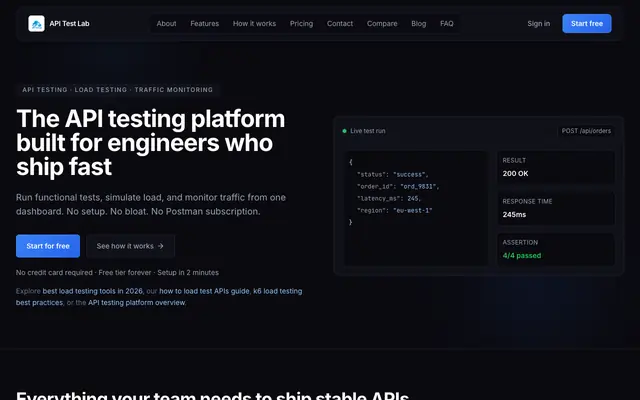Screen dimensions: 640x400
Task: Click the "status": "success" JSON line
Action: 393,175
